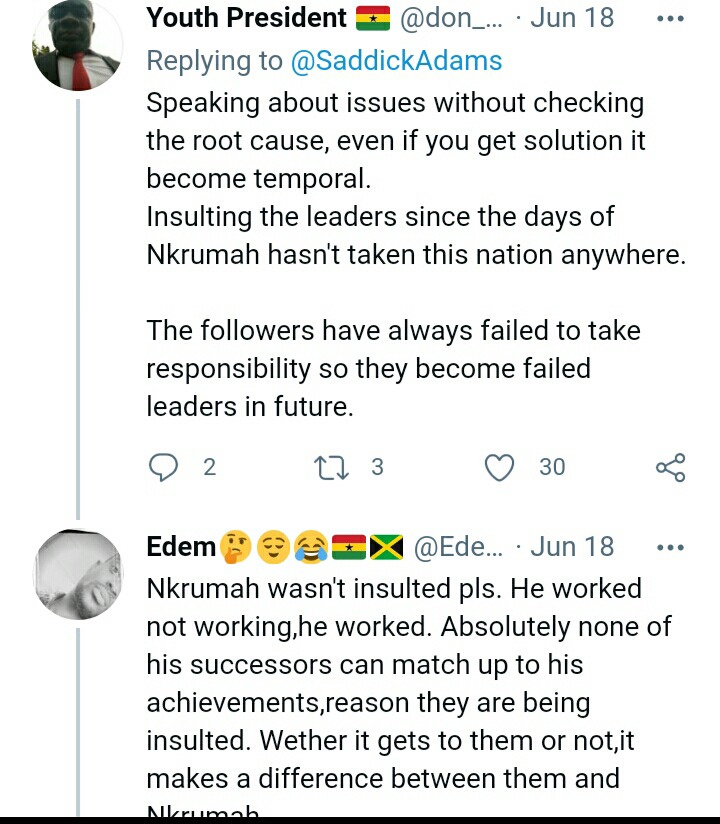The width and height of the screenshot is (720, 824).
Task: Click the Youth President display name
Action: [x=246, y=18]
